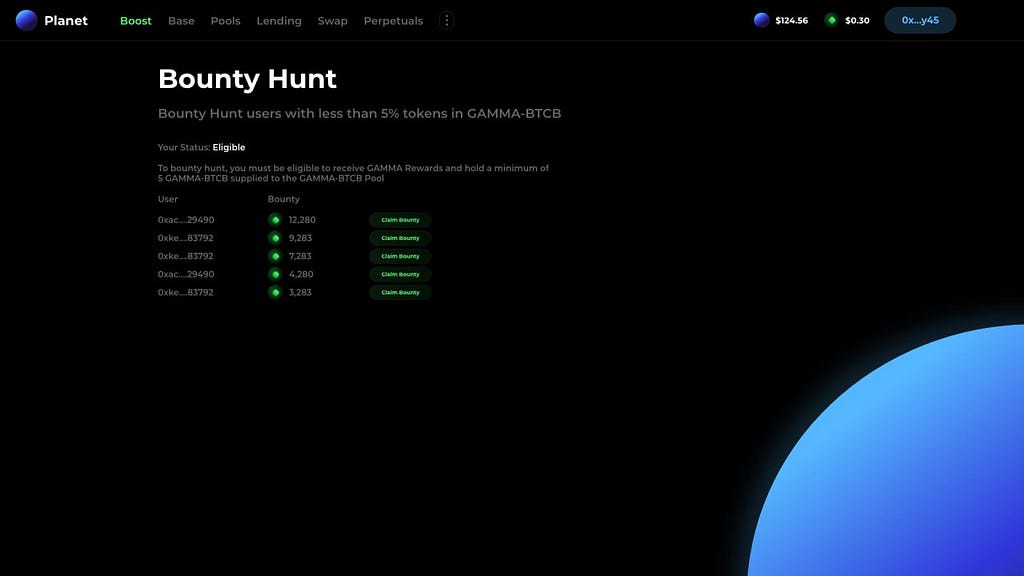Navigate to the Swap tab
The width and height of the screenshot is (1024, 576).
(x=332, y=21)
